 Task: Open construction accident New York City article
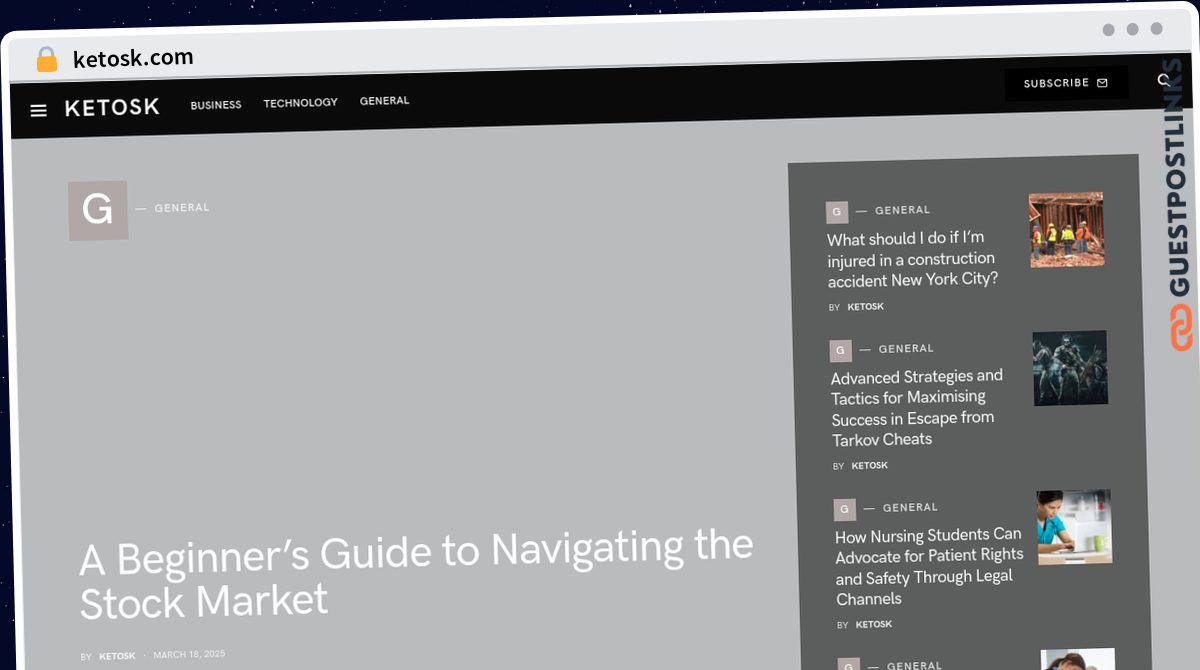pos(913,259)
